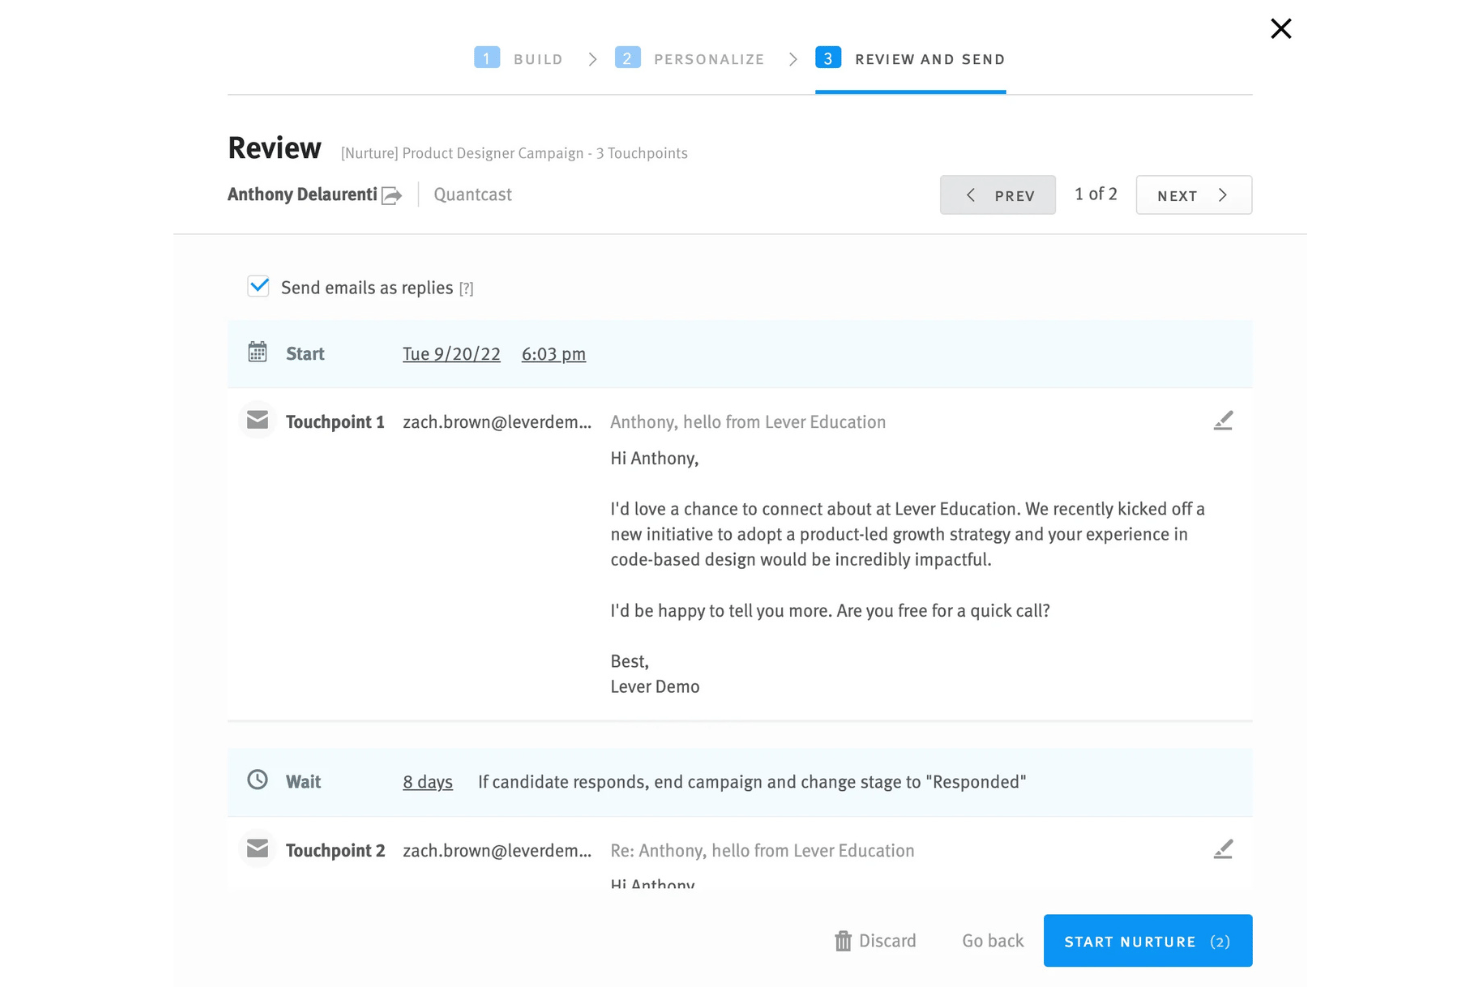Change the start time 6:03 pm
Viewport: 1480px width, 987px height.
tap(554, 354)
